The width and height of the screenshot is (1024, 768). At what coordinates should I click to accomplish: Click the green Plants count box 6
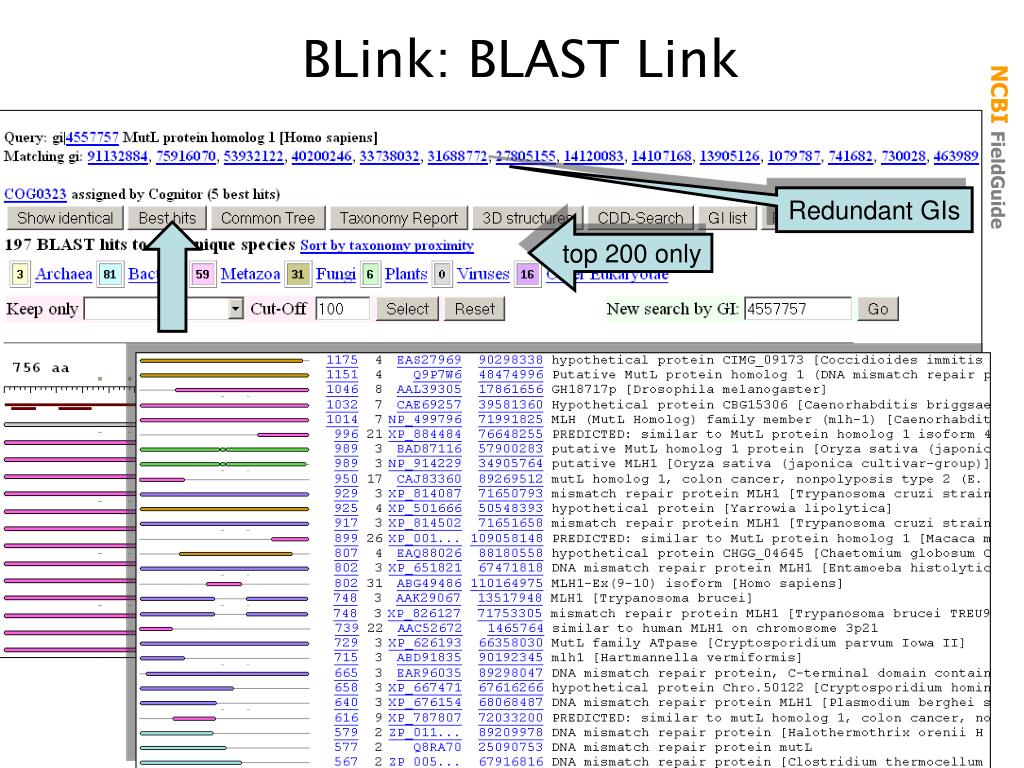pos(370,274)
